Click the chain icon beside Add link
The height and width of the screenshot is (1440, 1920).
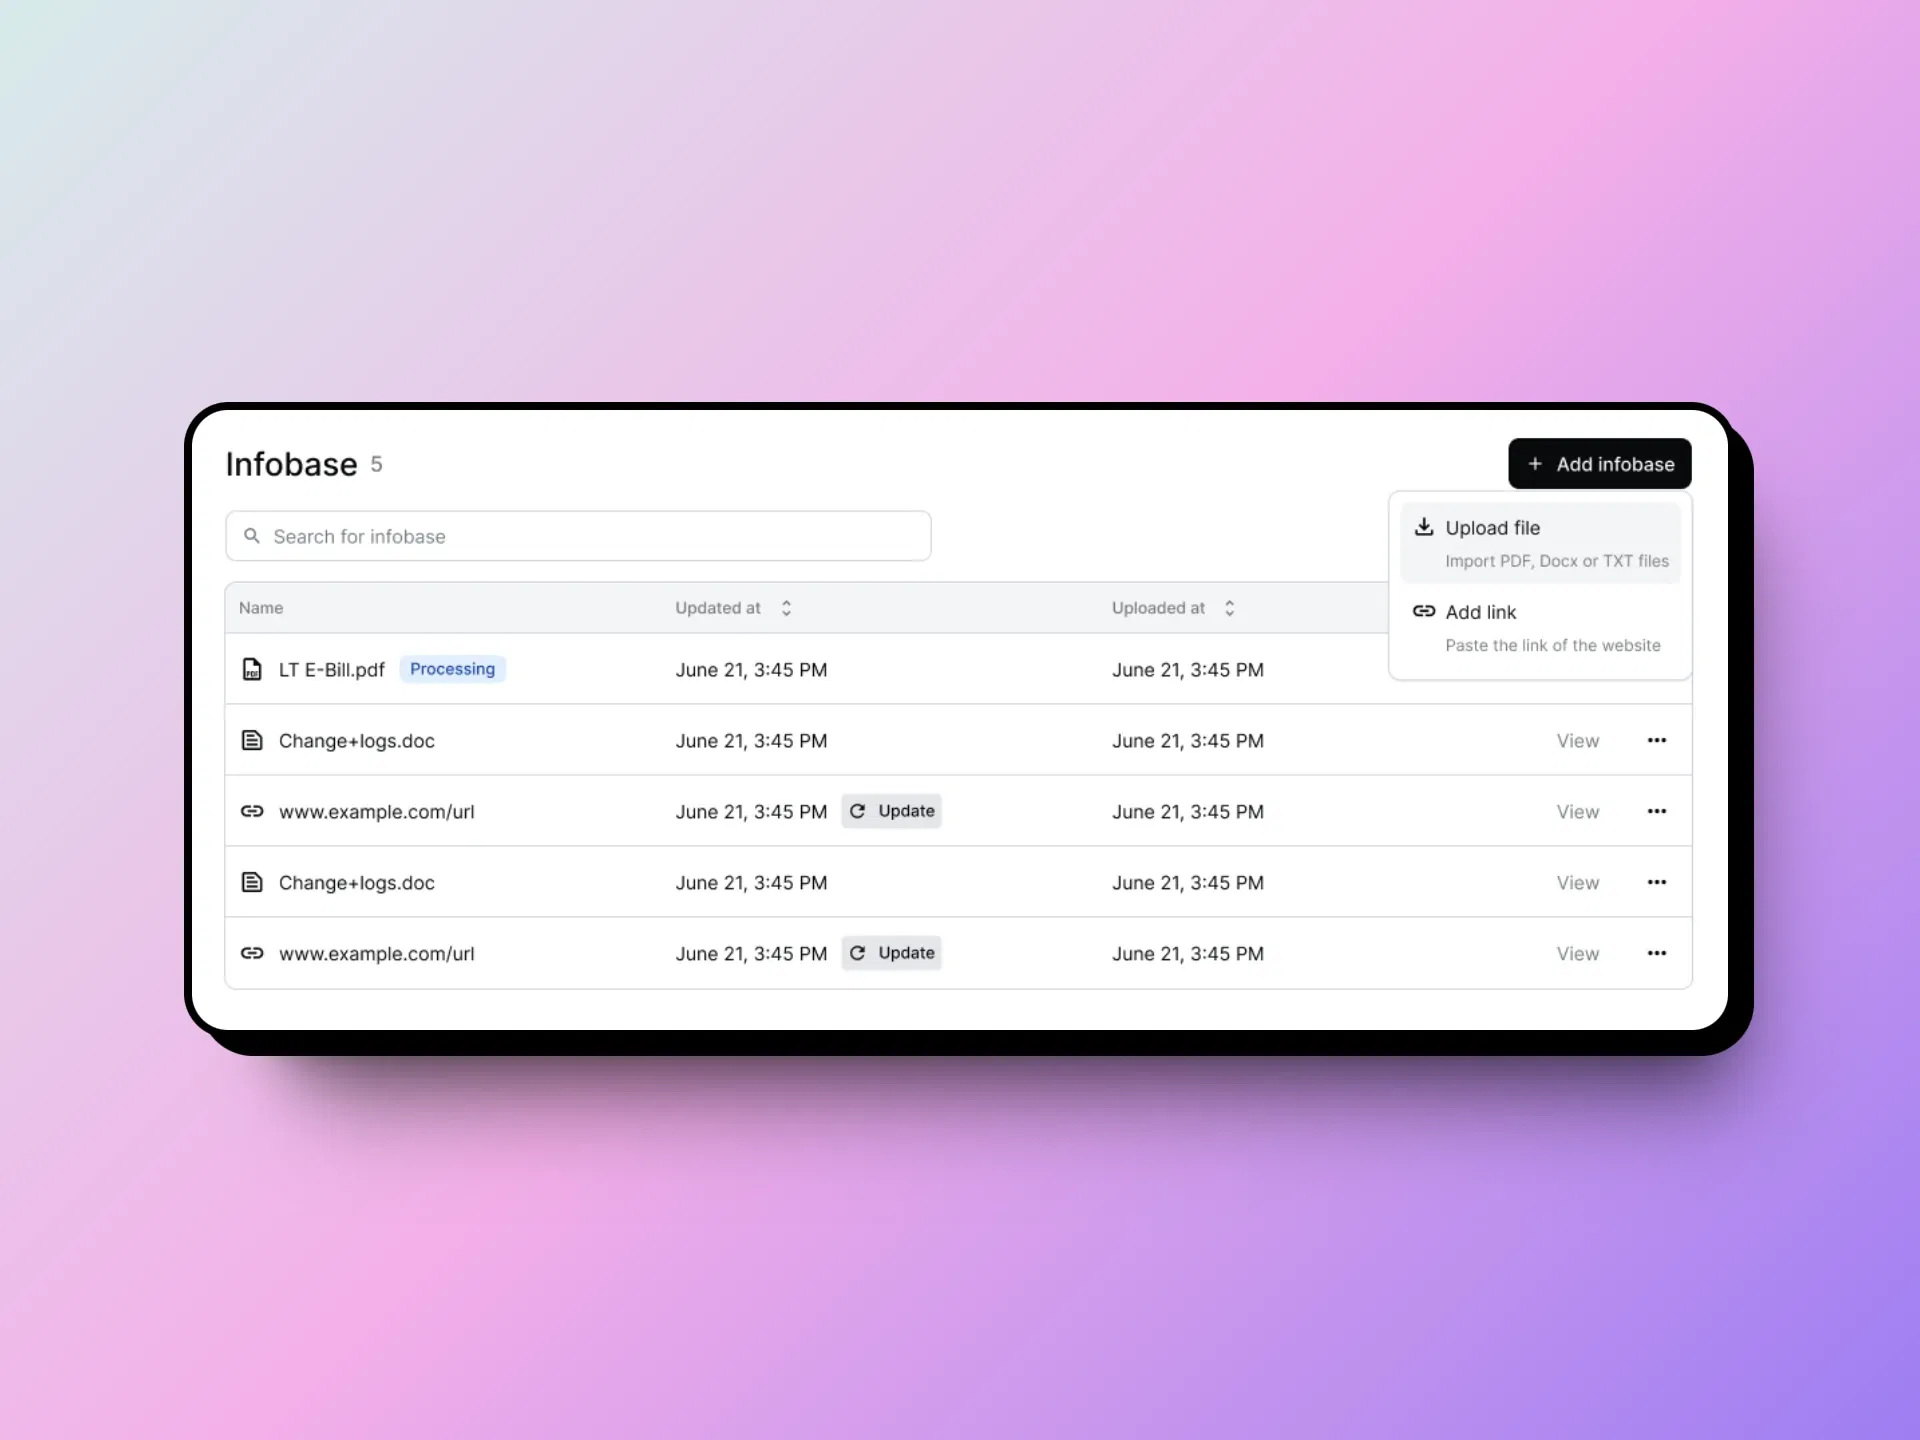(x=1424, y=611)
